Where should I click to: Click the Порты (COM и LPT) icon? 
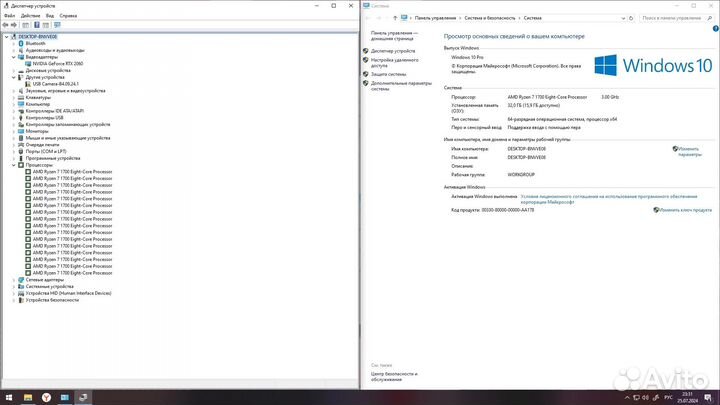[21, 152]
